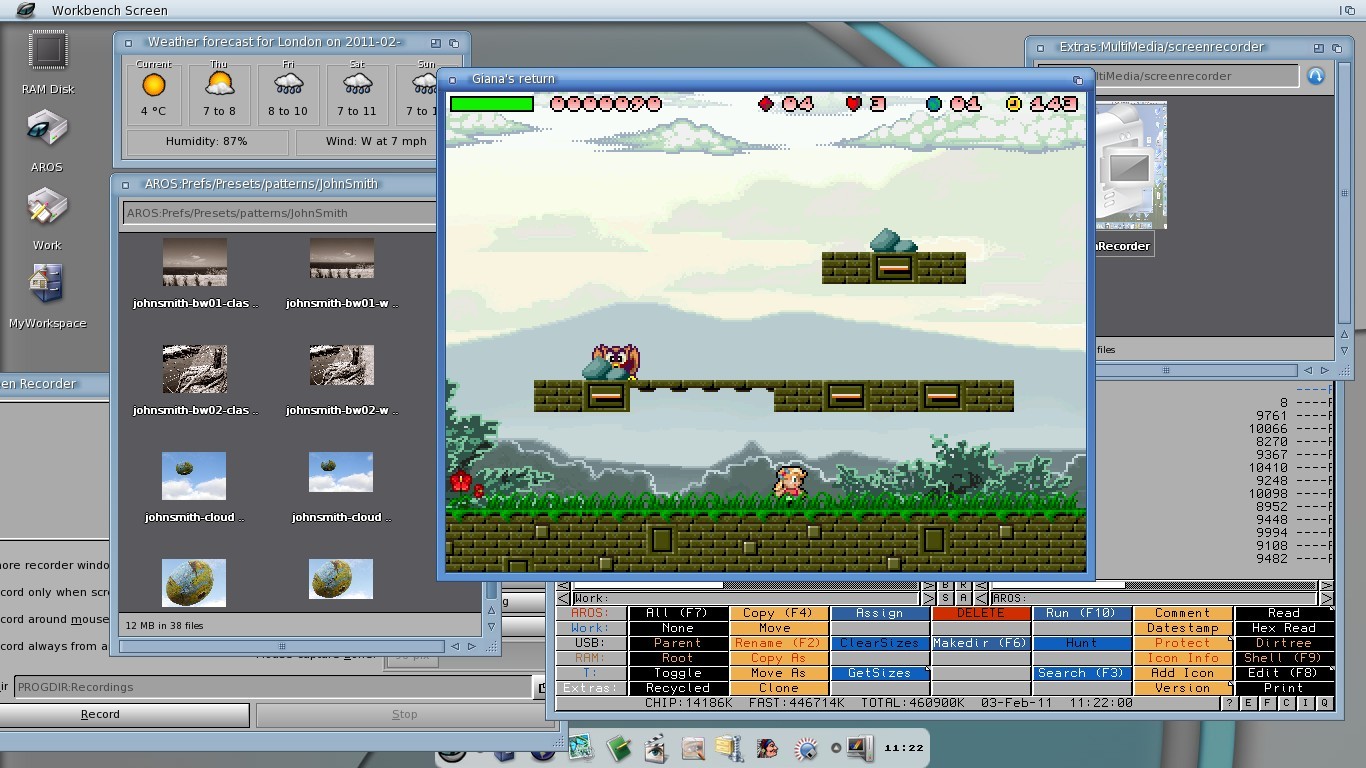Image resolution: width=1366 pixels, height=768 pixels.
Task: Click the green health bar in Giana's return
Action: (x=491, y=104)
